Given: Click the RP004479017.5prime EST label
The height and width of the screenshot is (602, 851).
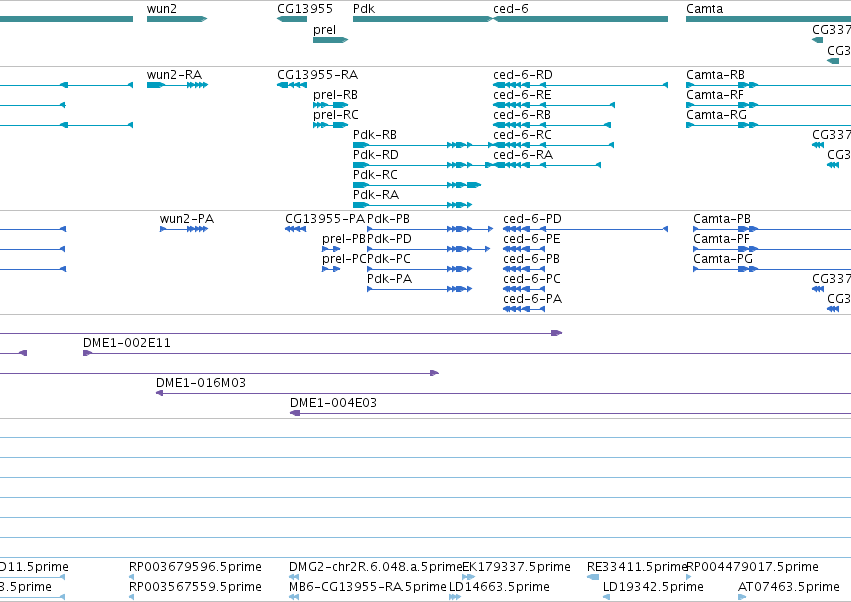Looking at the screenshot, I should [x=752, y=567].
